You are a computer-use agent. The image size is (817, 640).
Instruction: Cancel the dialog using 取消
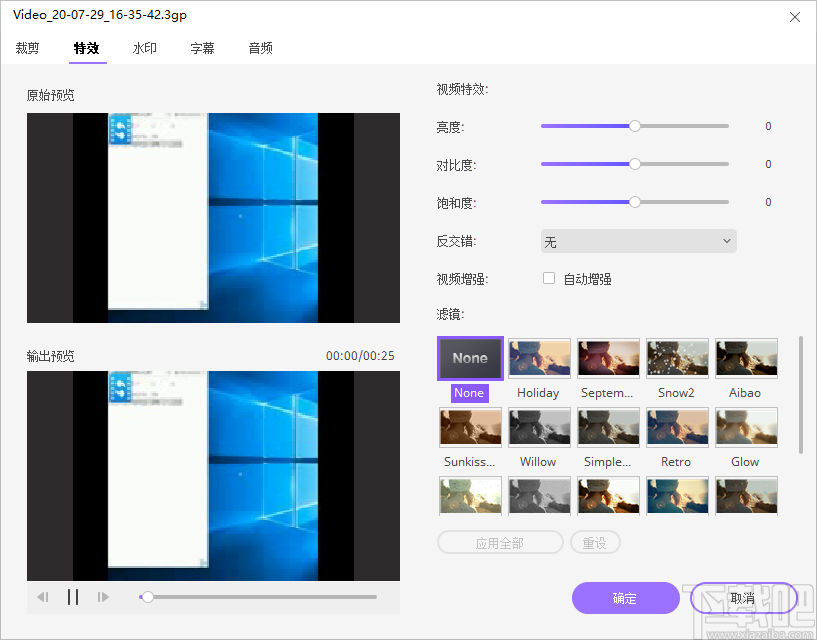(742, 597)
